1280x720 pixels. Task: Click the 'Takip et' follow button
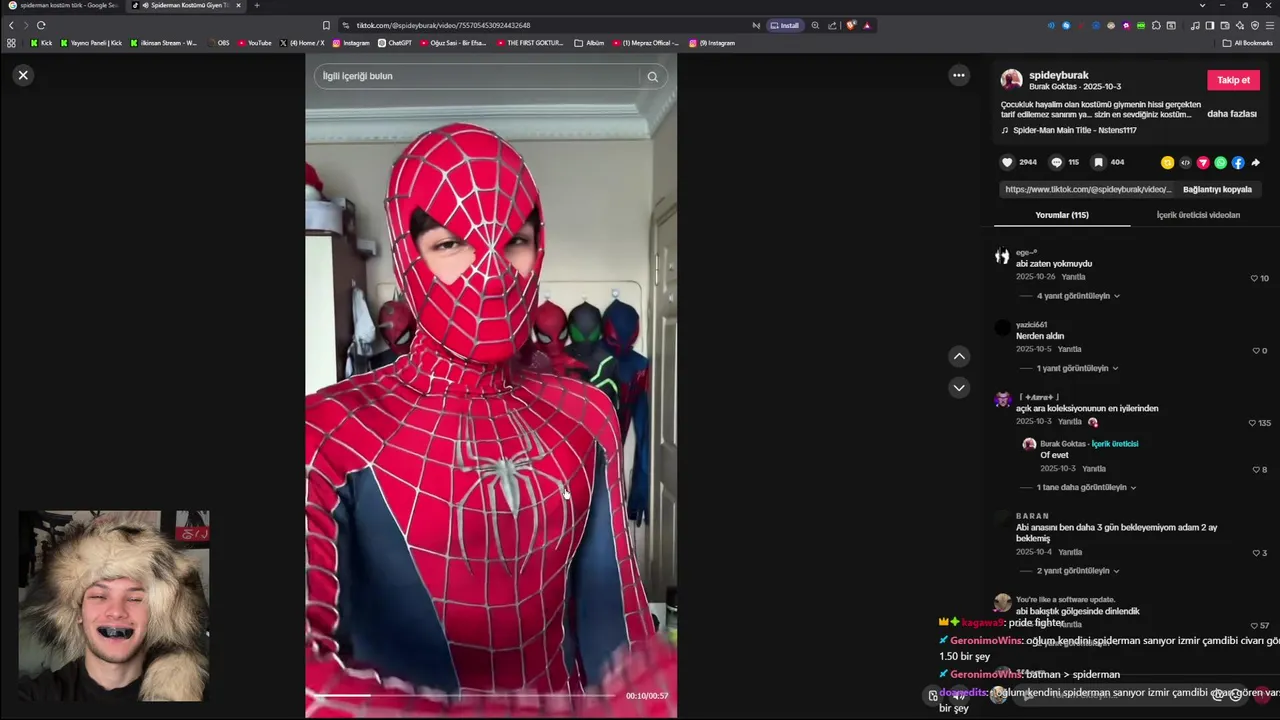[1233, 80]
